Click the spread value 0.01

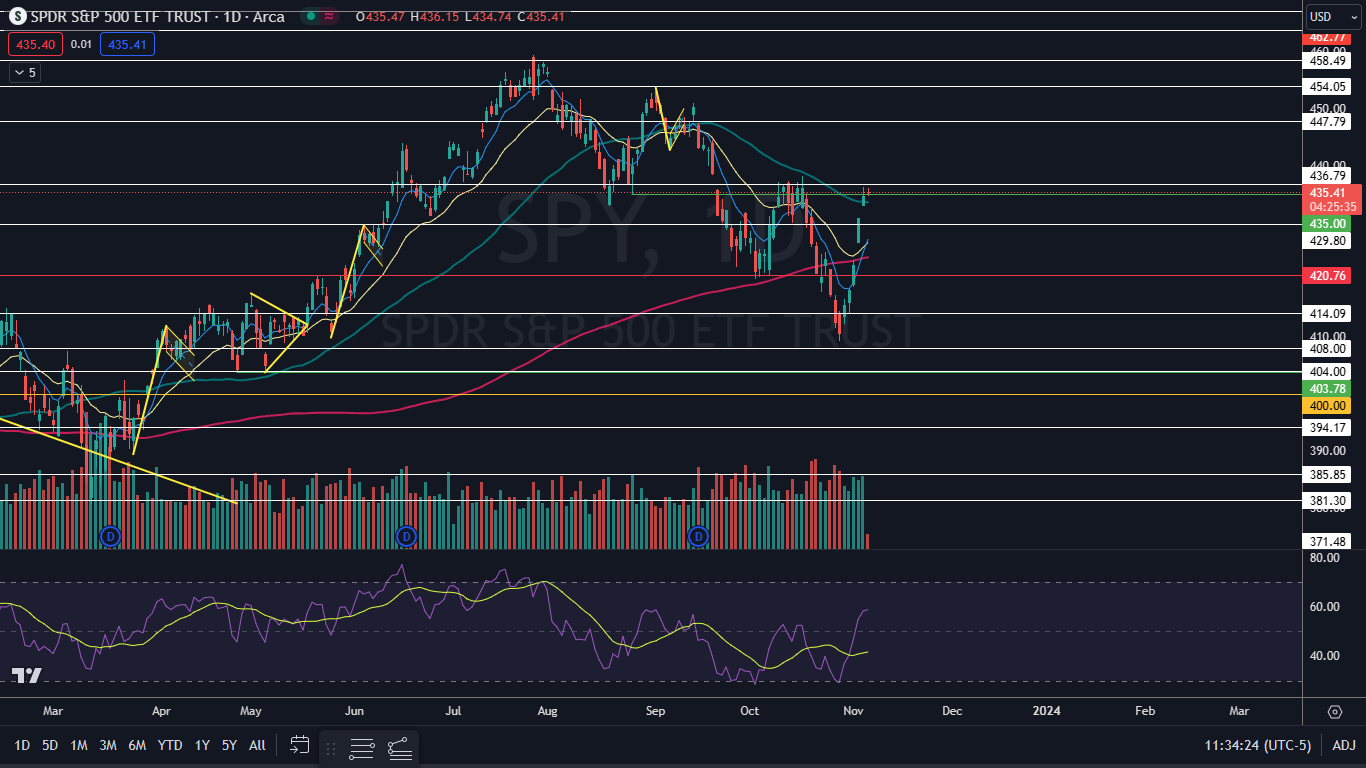tap(81, 44)
